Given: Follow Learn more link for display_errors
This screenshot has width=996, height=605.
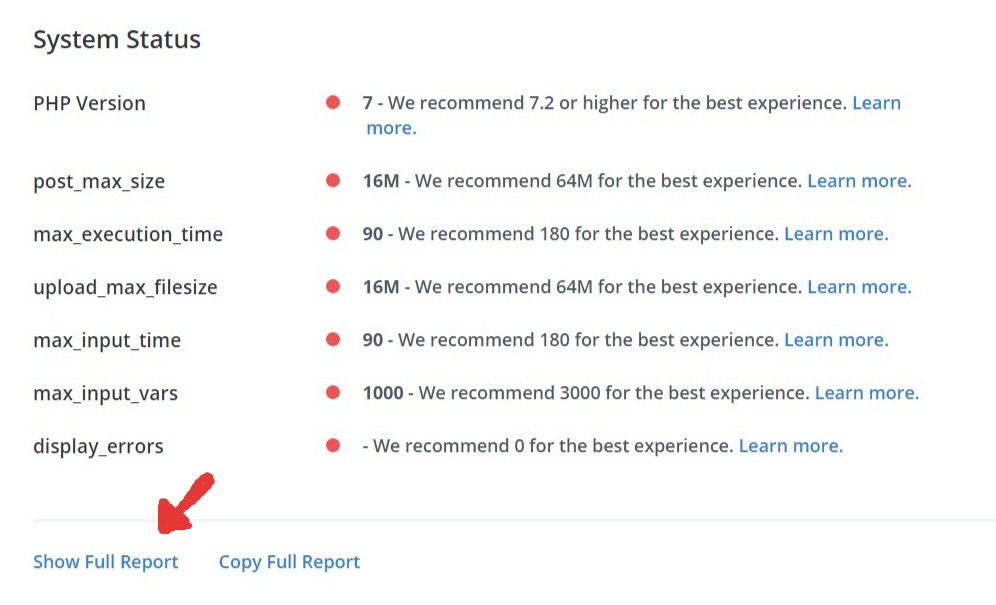Looking at the screenshot, I should tap(790, 446).
